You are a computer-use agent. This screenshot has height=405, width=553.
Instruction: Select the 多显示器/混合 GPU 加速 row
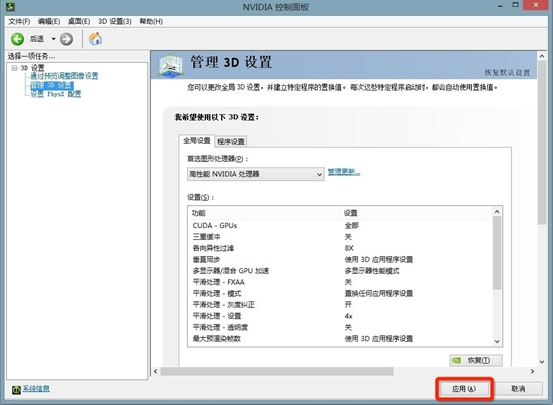coord(340,271)
